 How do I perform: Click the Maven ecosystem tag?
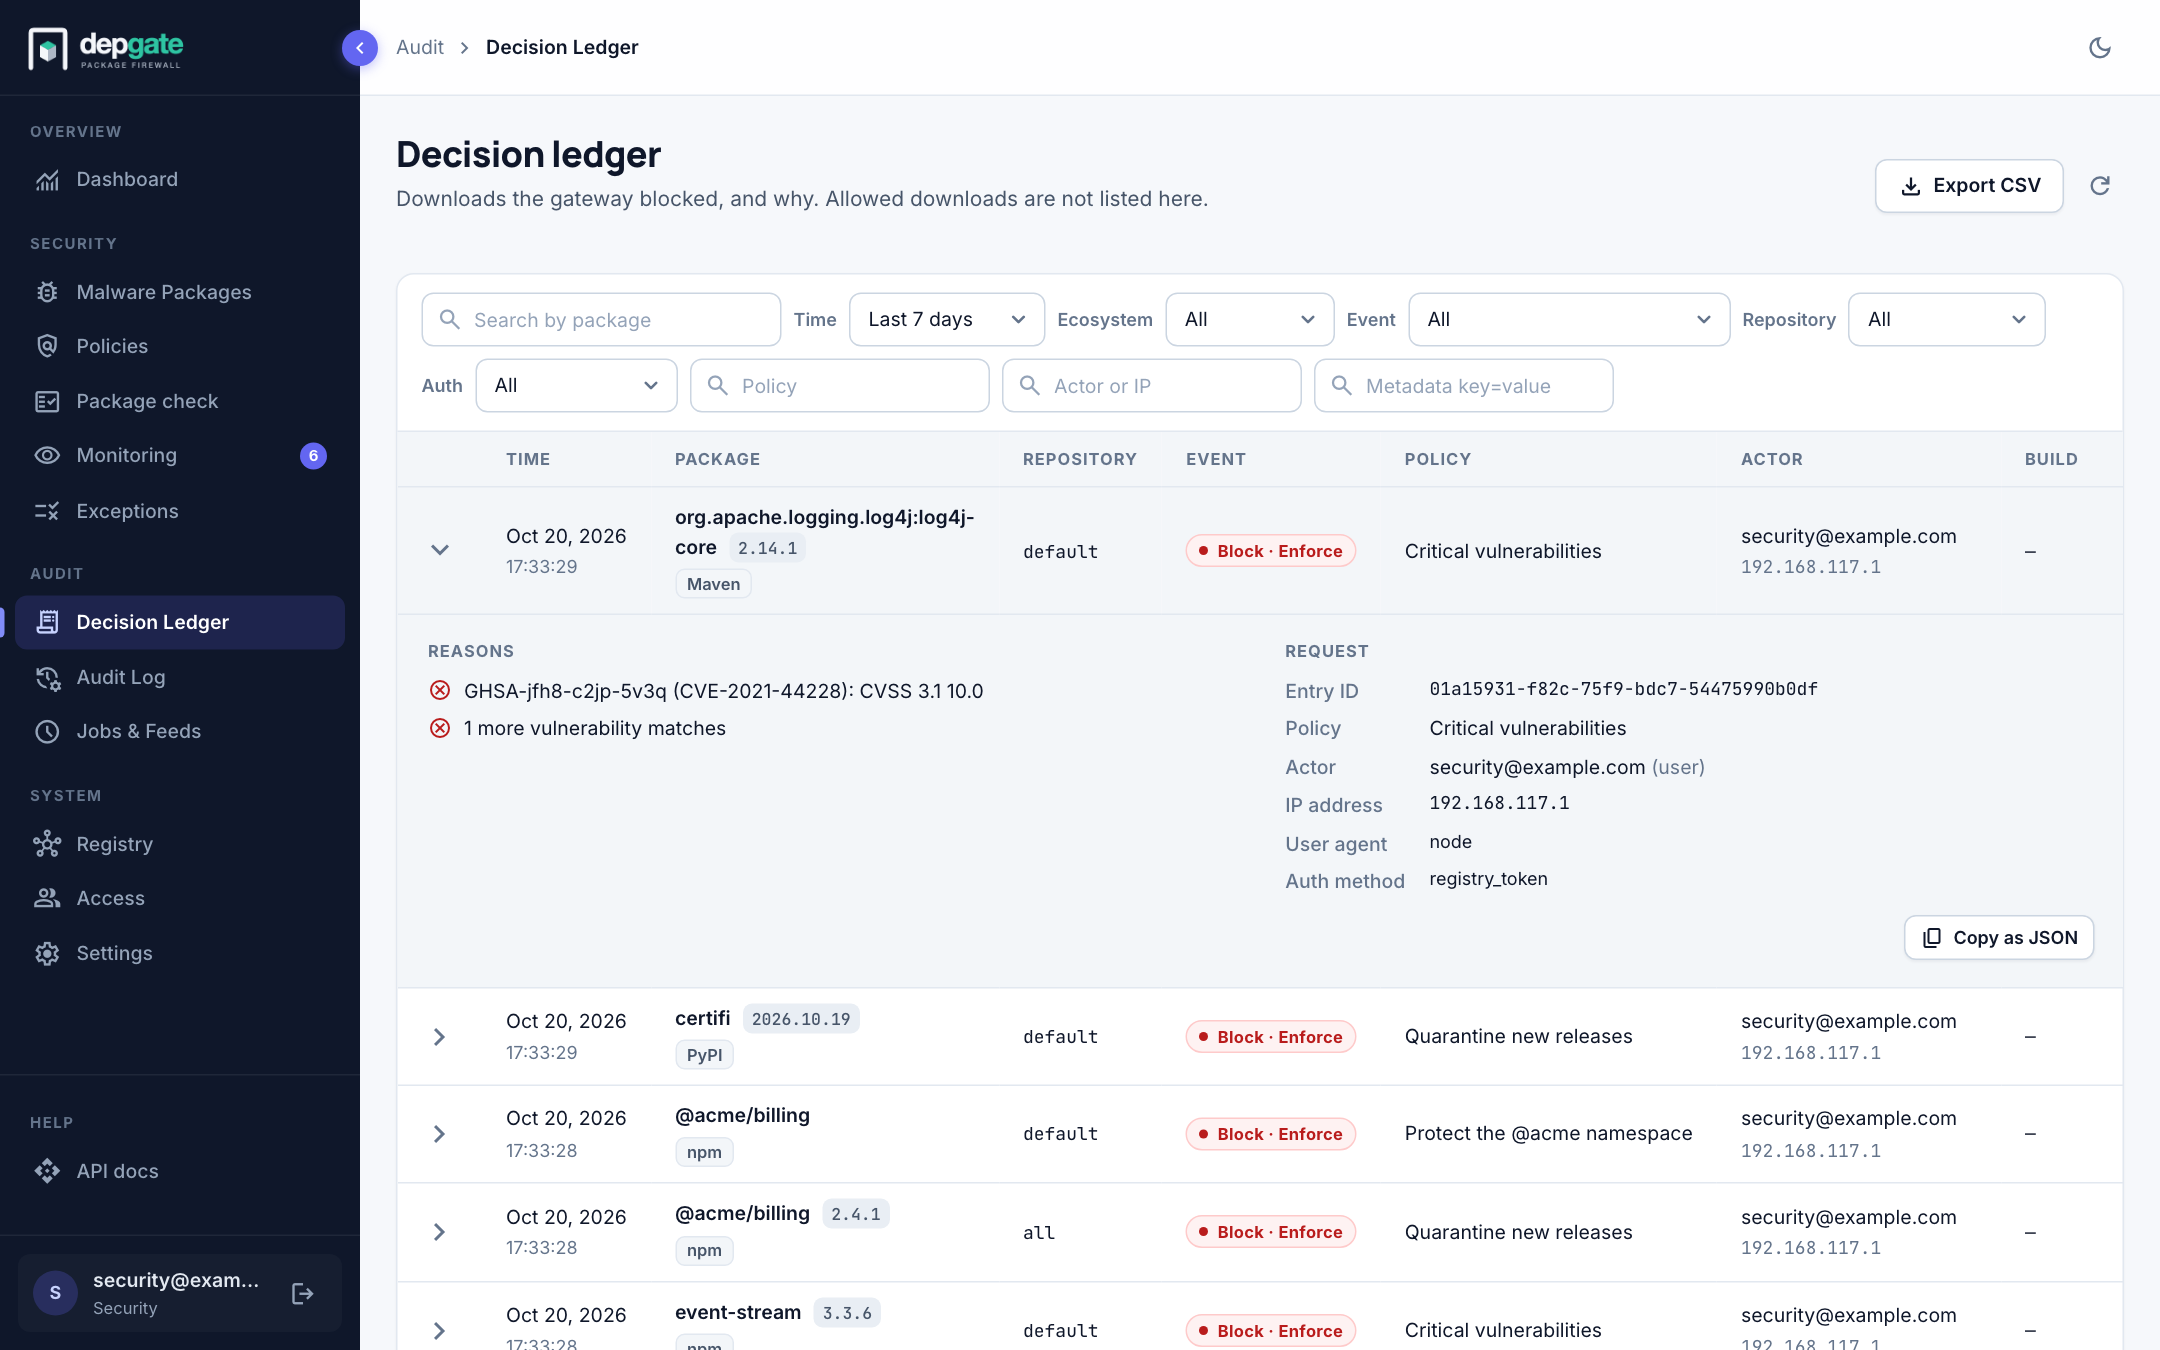click(x=713, y=584)
